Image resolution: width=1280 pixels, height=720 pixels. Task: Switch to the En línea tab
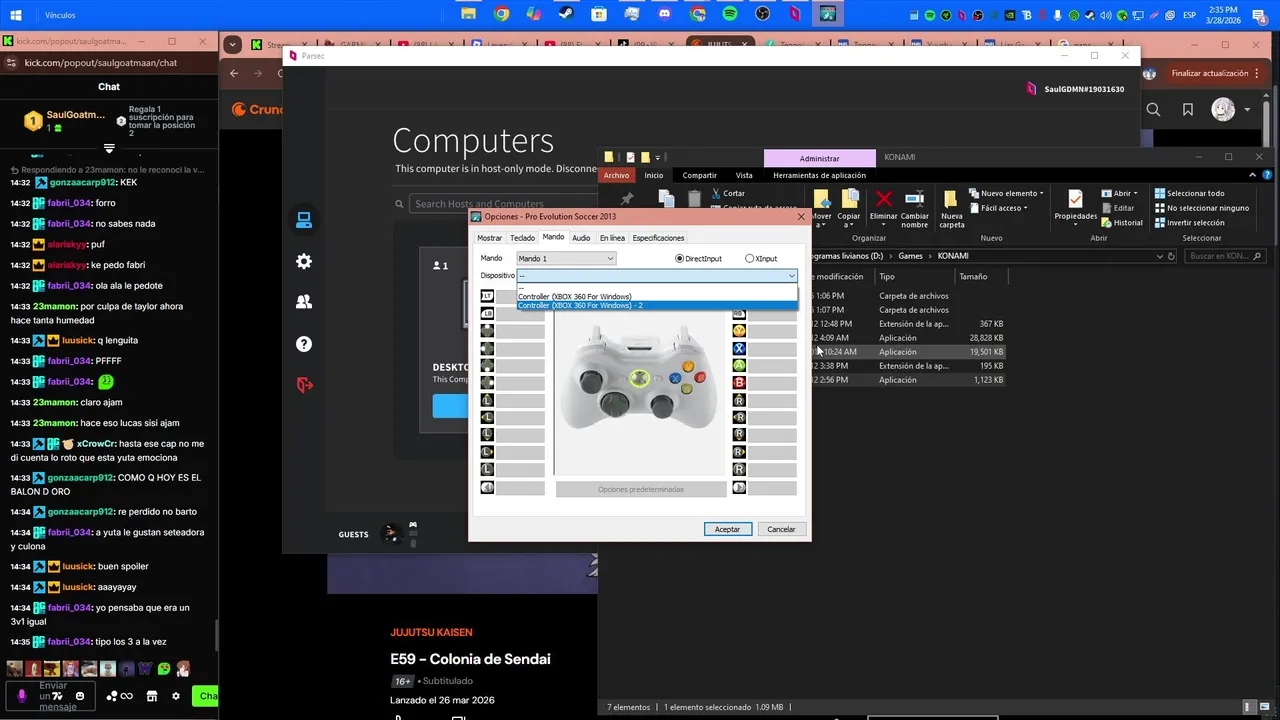(x=612, y=238)
